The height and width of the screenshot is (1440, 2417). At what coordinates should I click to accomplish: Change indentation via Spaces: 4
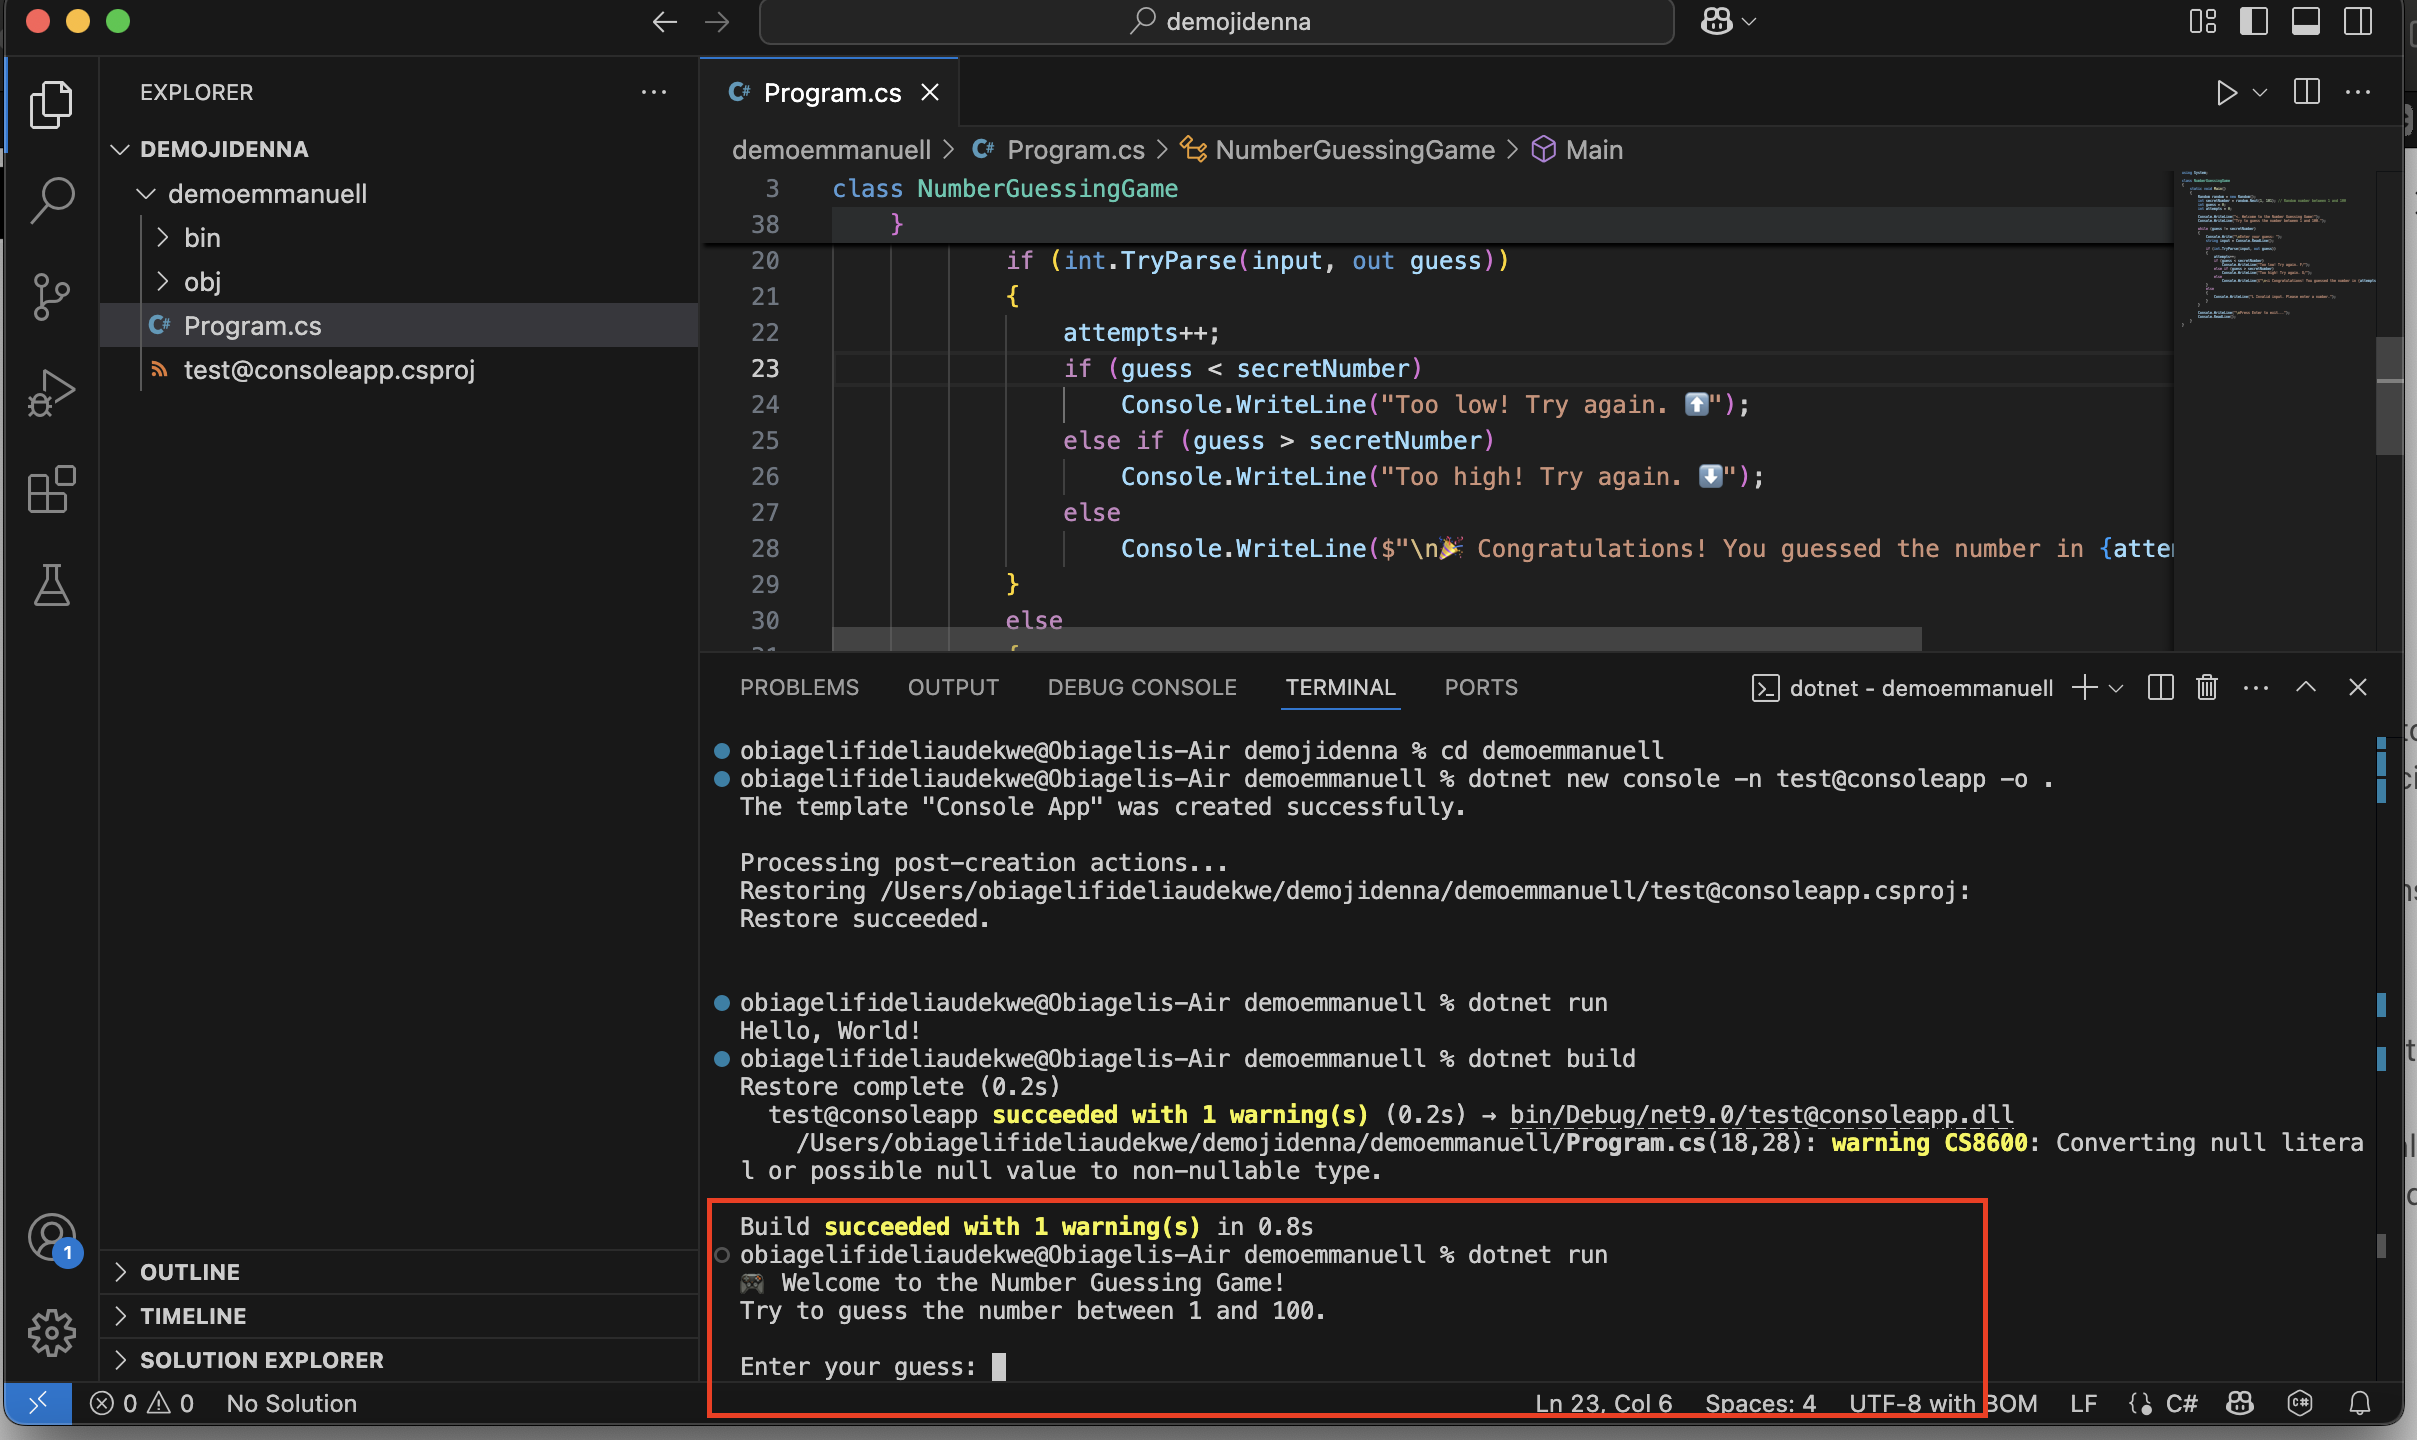(1760, 1404)
